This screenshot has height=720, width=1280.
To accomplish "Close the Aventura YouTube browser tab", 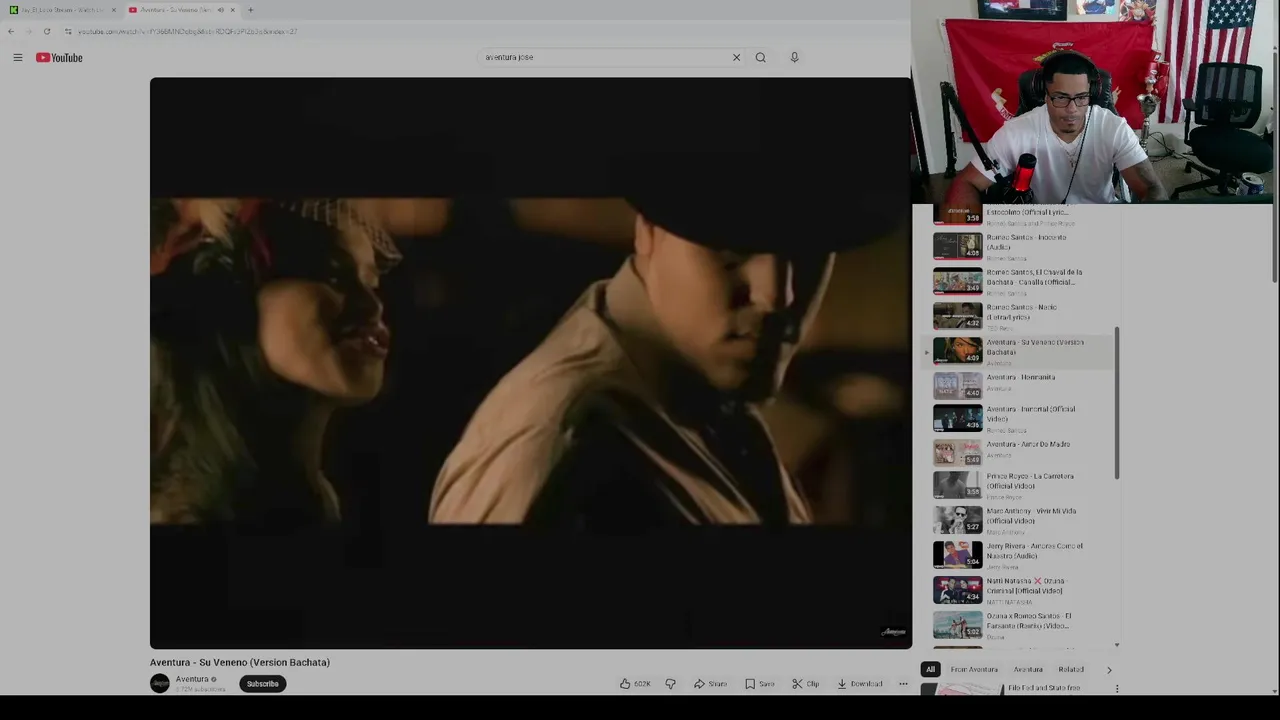I will 232,10.
